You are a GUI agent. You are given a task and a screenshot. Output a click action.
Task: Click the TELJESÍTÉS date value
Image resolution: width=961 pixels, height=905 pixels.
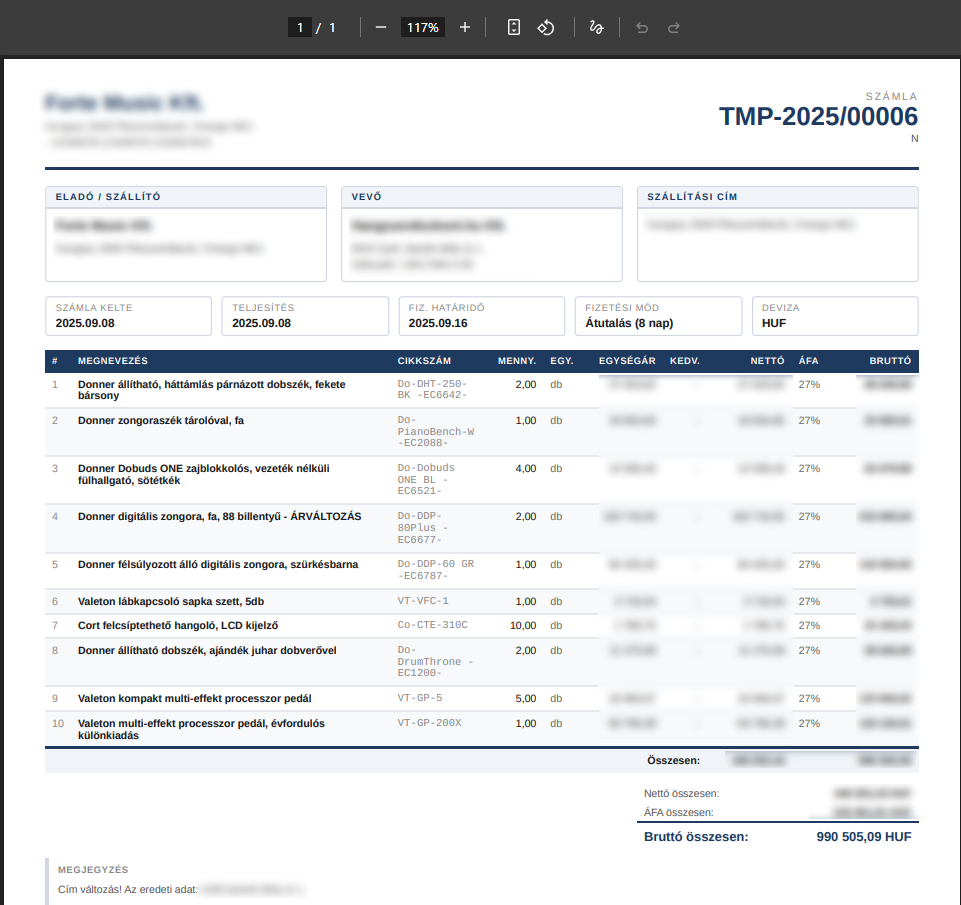pos(262,323)
